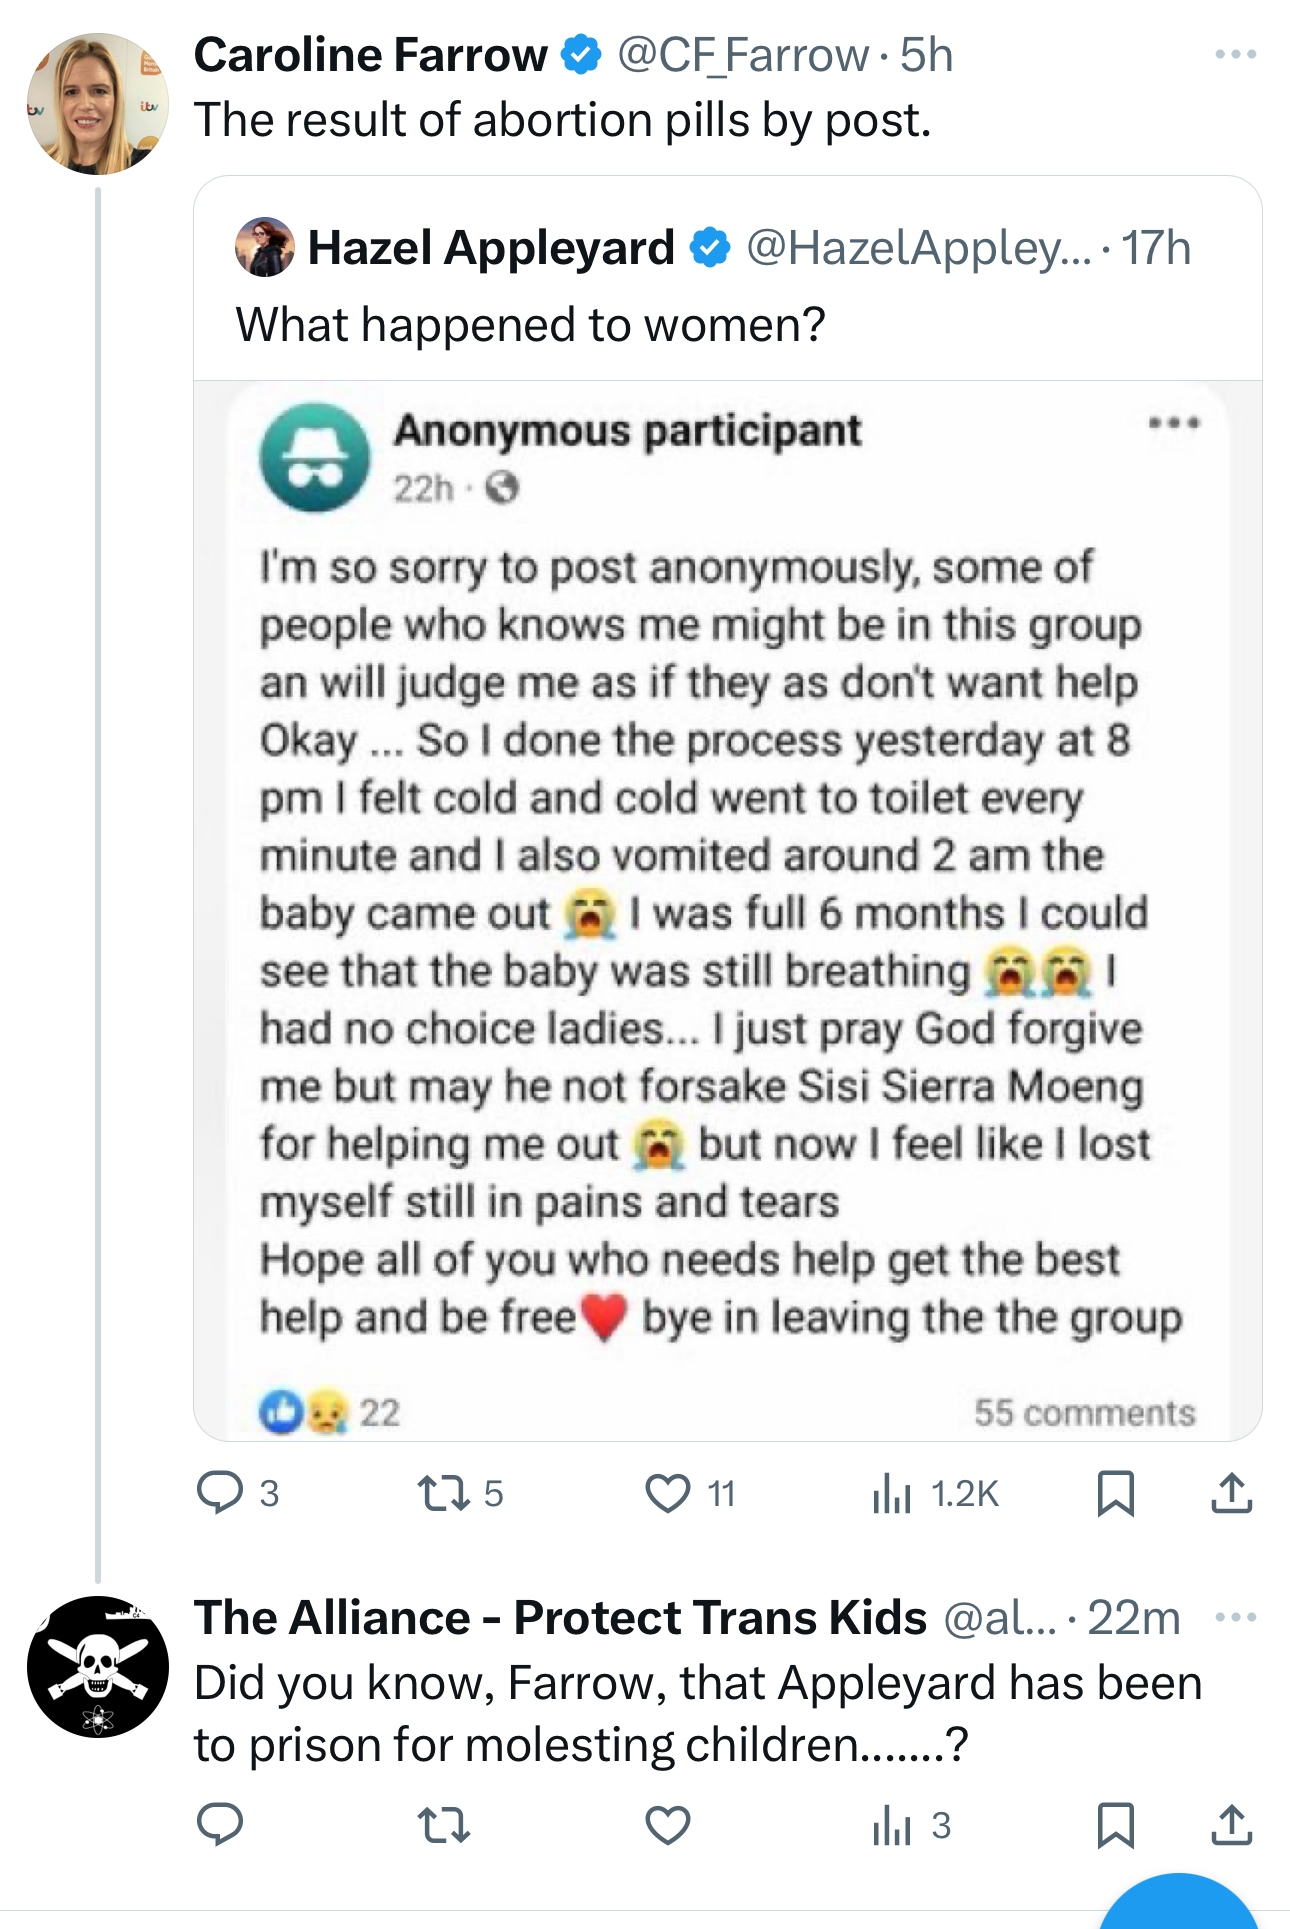Like Caroline Farrow's tweet
Image resolution: width=1290 pixels, height=1929 pixels.
[x=668, y=1493]
